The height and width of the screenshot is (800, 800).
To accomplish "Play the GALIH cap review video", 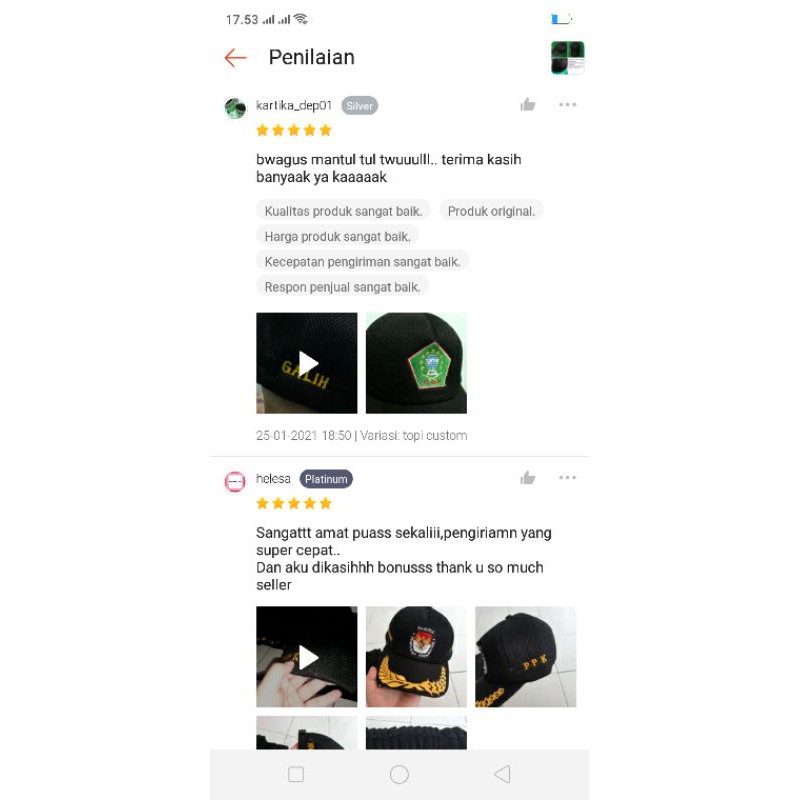I will [x=307, y=363].
